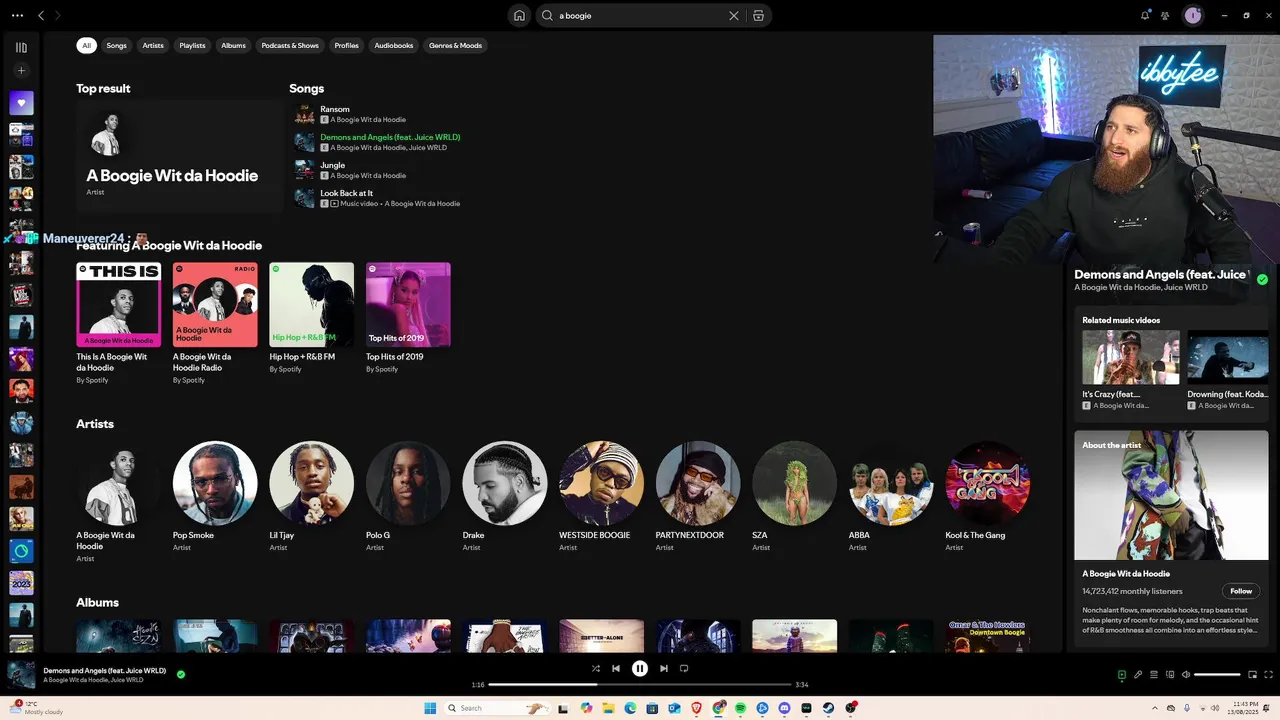Open the It's Crazy related music video
This screenshot has height=720, width=1280.
pos(1131,357)
